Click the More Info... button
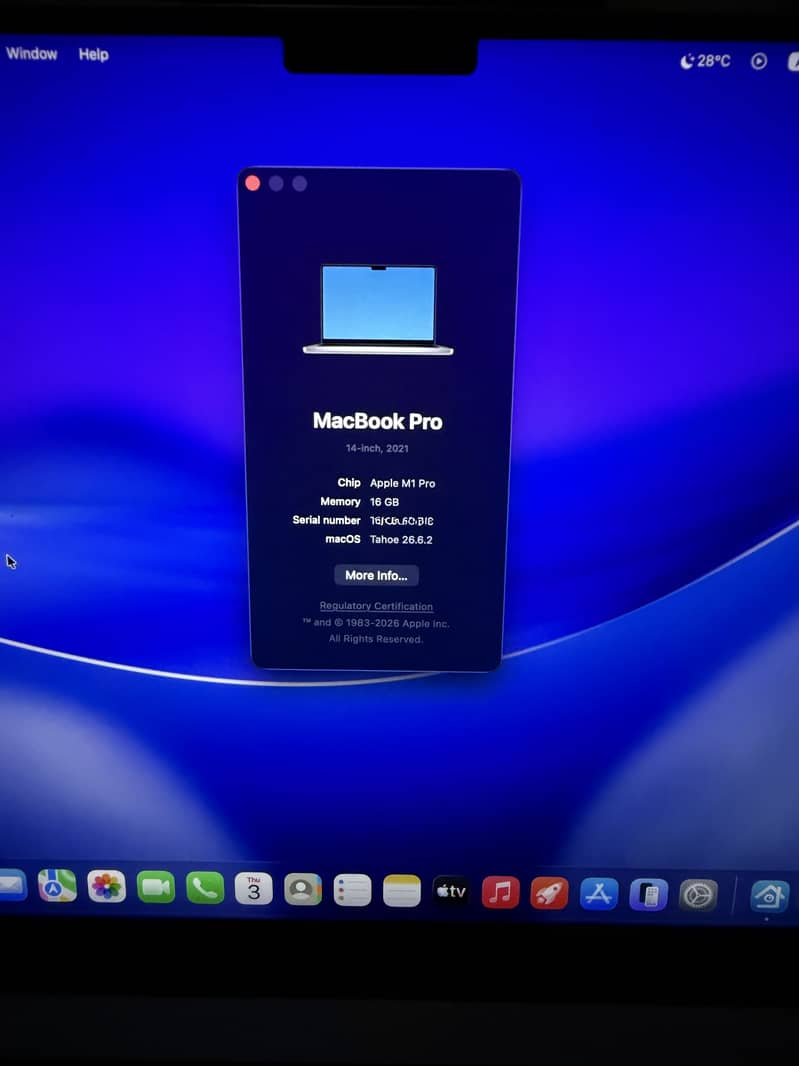Image resolution: width=799 pixels, height=1066 pixels. point(376,575)
